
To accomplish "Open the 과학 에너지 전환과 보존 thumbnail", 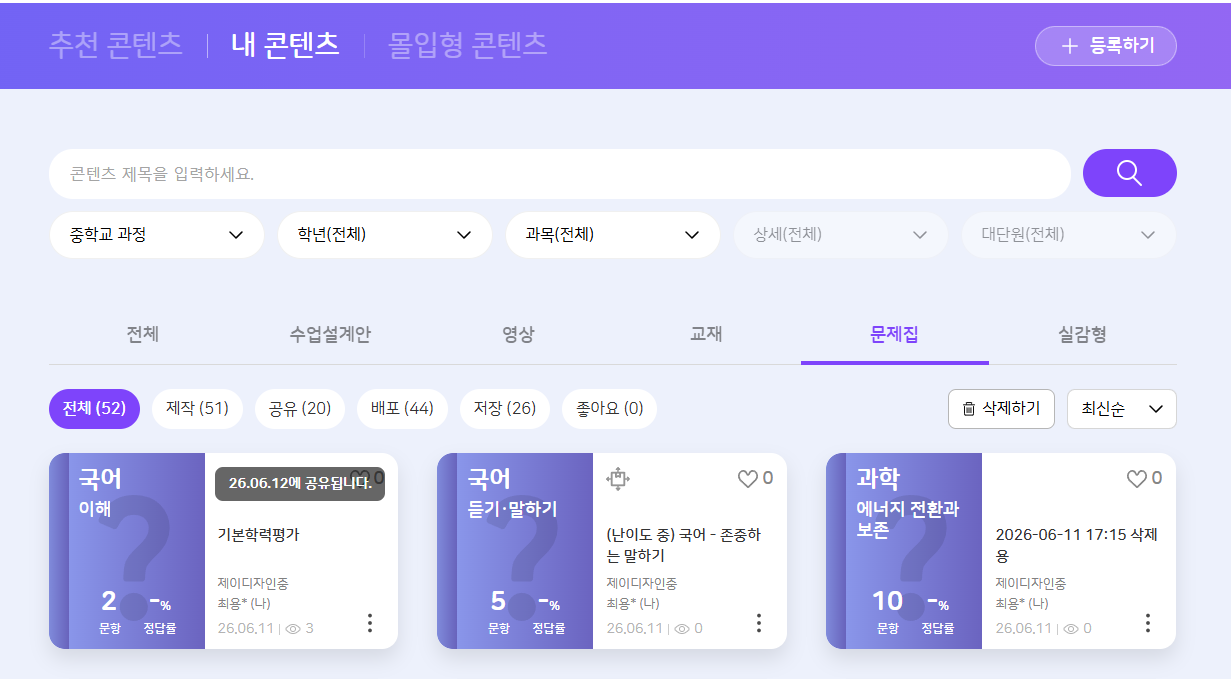I will [904, 551].
